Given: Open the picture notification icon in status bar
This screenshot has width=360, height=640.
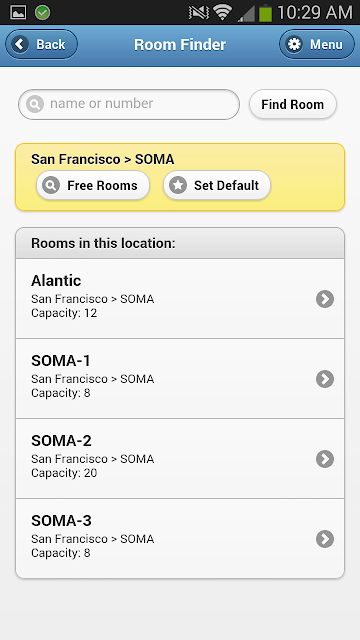Looking at the screenshot, I should [18, 13].
